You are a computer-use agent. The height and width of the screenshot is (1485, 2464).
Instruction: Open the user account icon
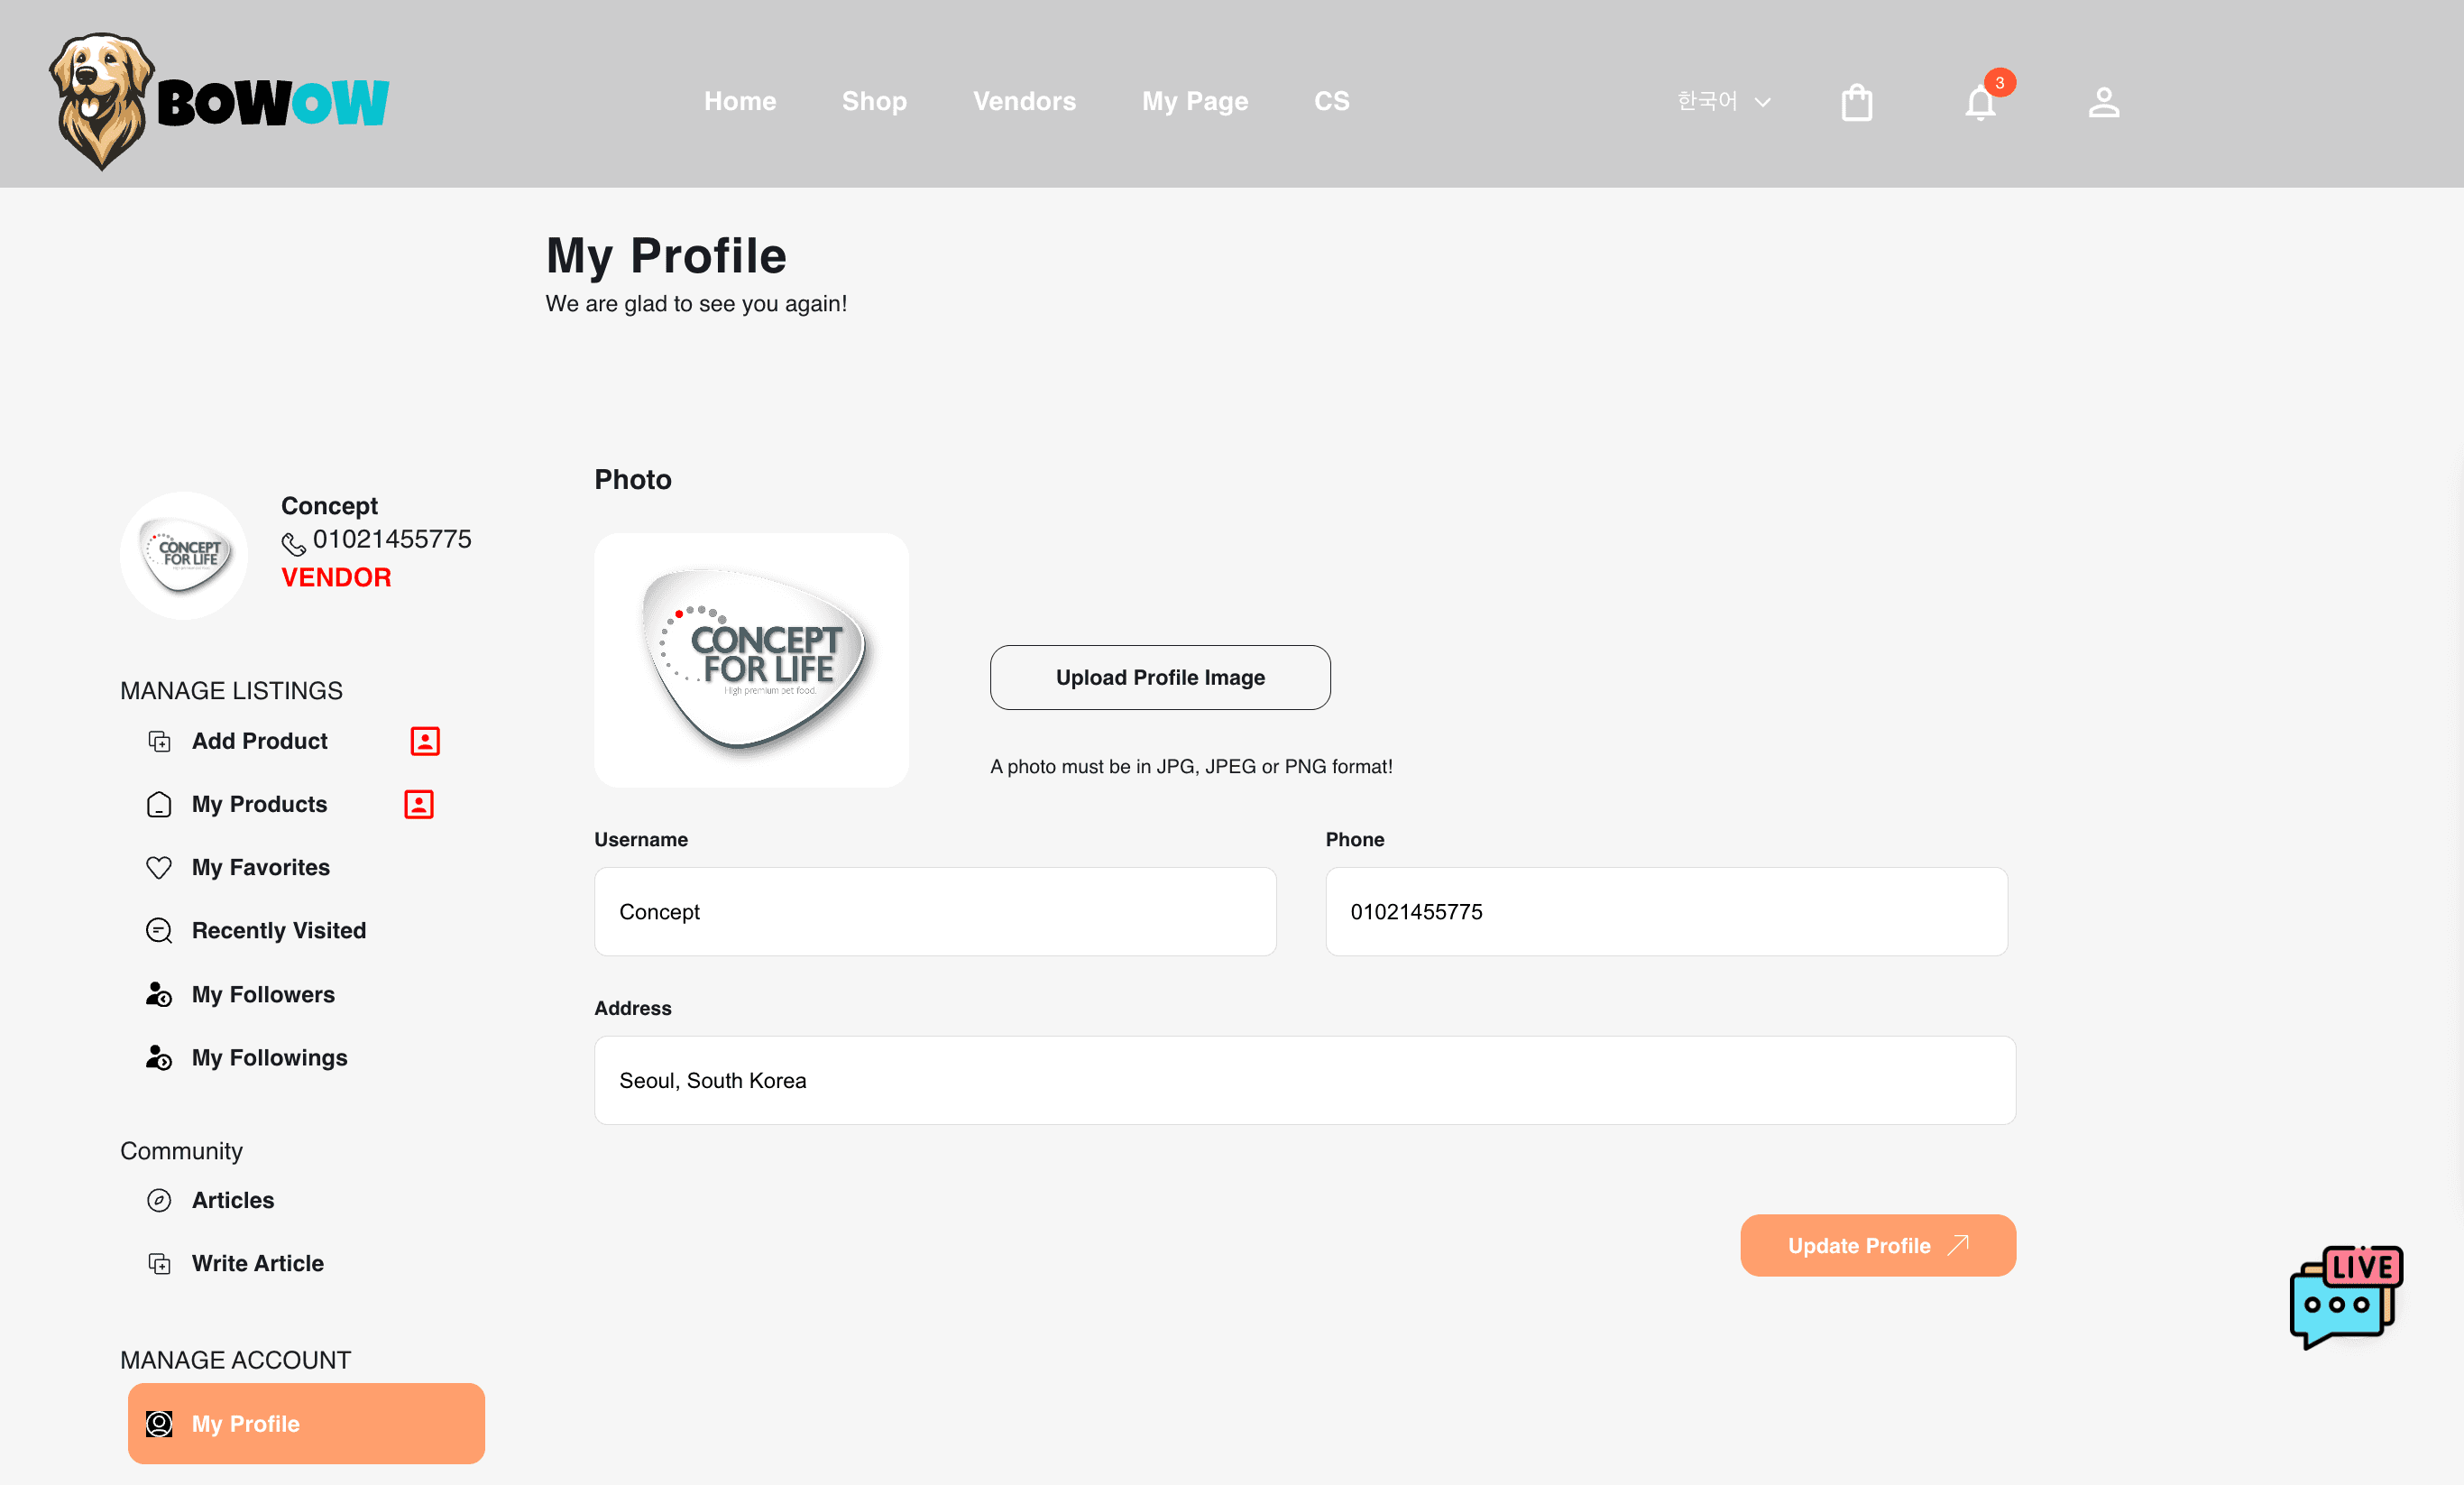click(x=2103, y=102)
